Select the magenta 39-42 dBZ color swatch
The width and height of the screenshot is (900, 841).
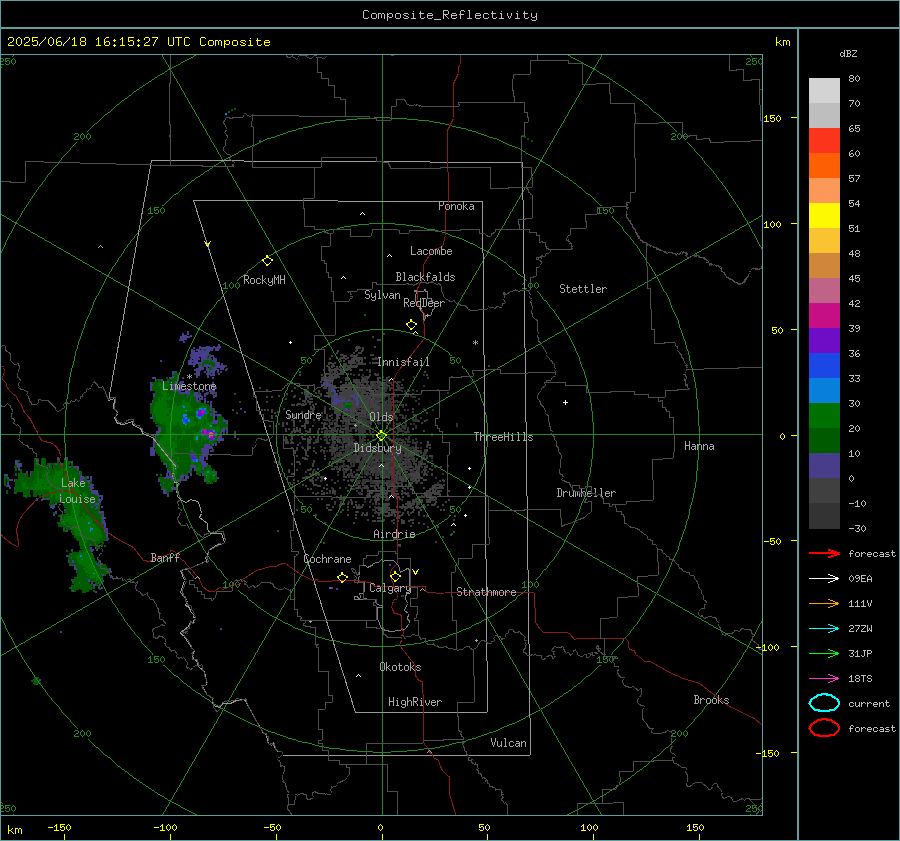click(824, 316)
